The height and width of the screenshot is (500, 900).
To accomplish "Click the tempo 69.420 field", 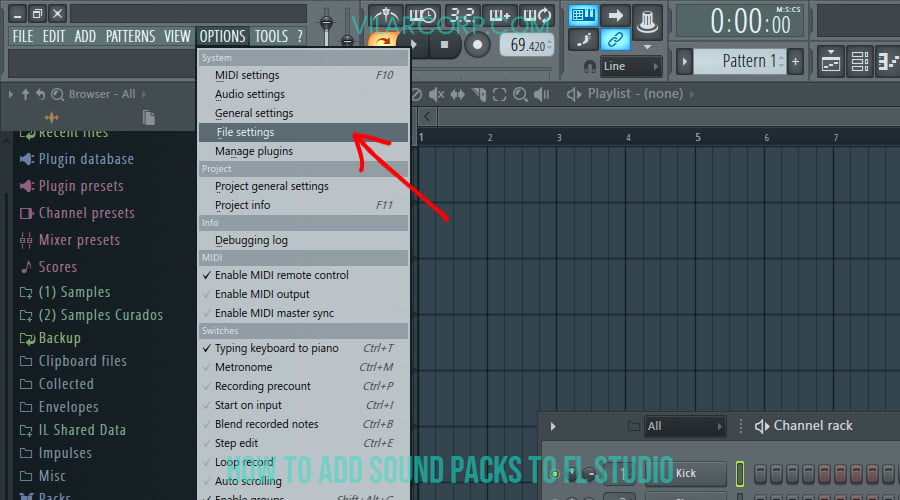I will (527, 45).
